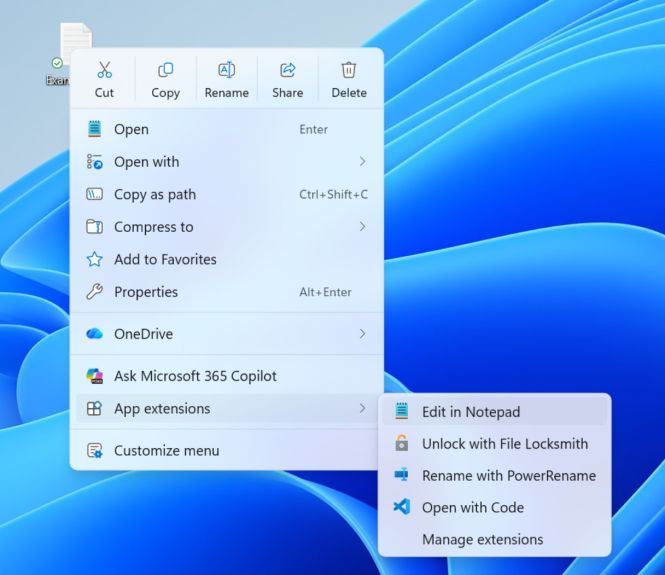665x575 pixels.
Task: Click the Visual Studio Code icon
Action: 402,507
